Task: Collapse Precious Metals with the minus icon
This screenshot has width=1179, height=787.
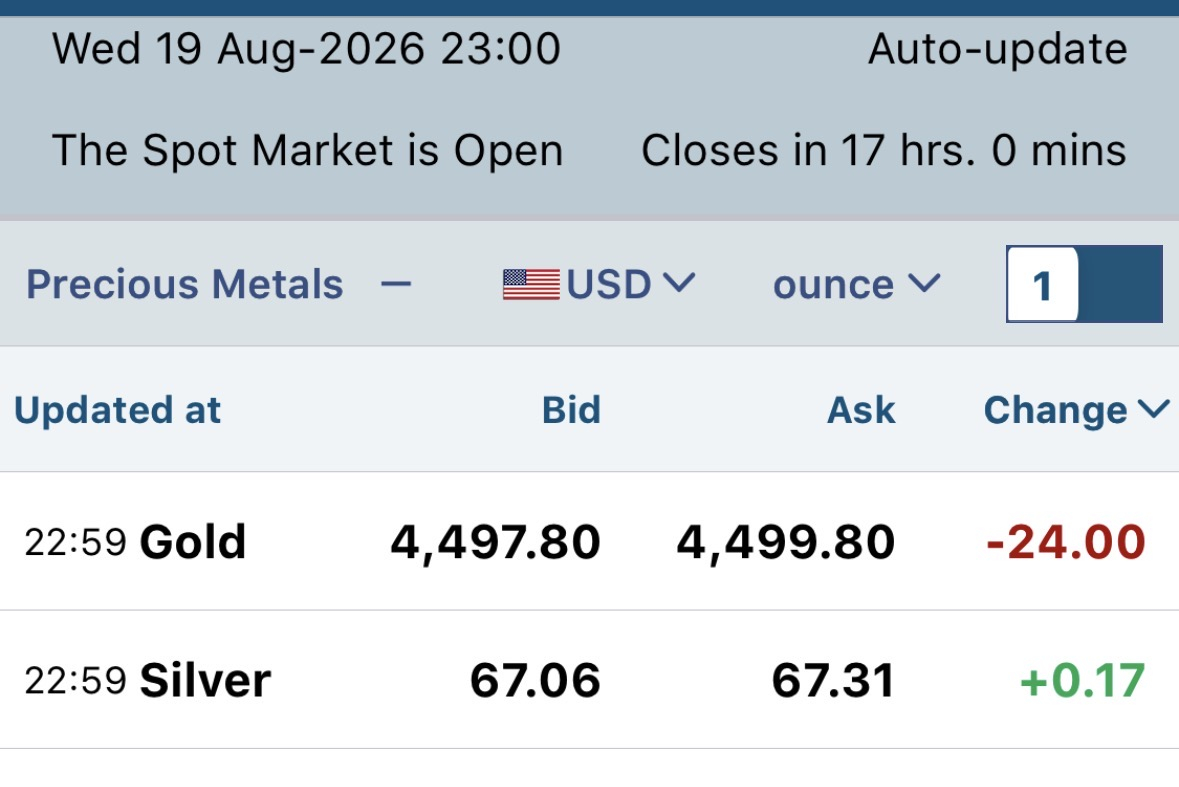Action: (x=396, y=284)
